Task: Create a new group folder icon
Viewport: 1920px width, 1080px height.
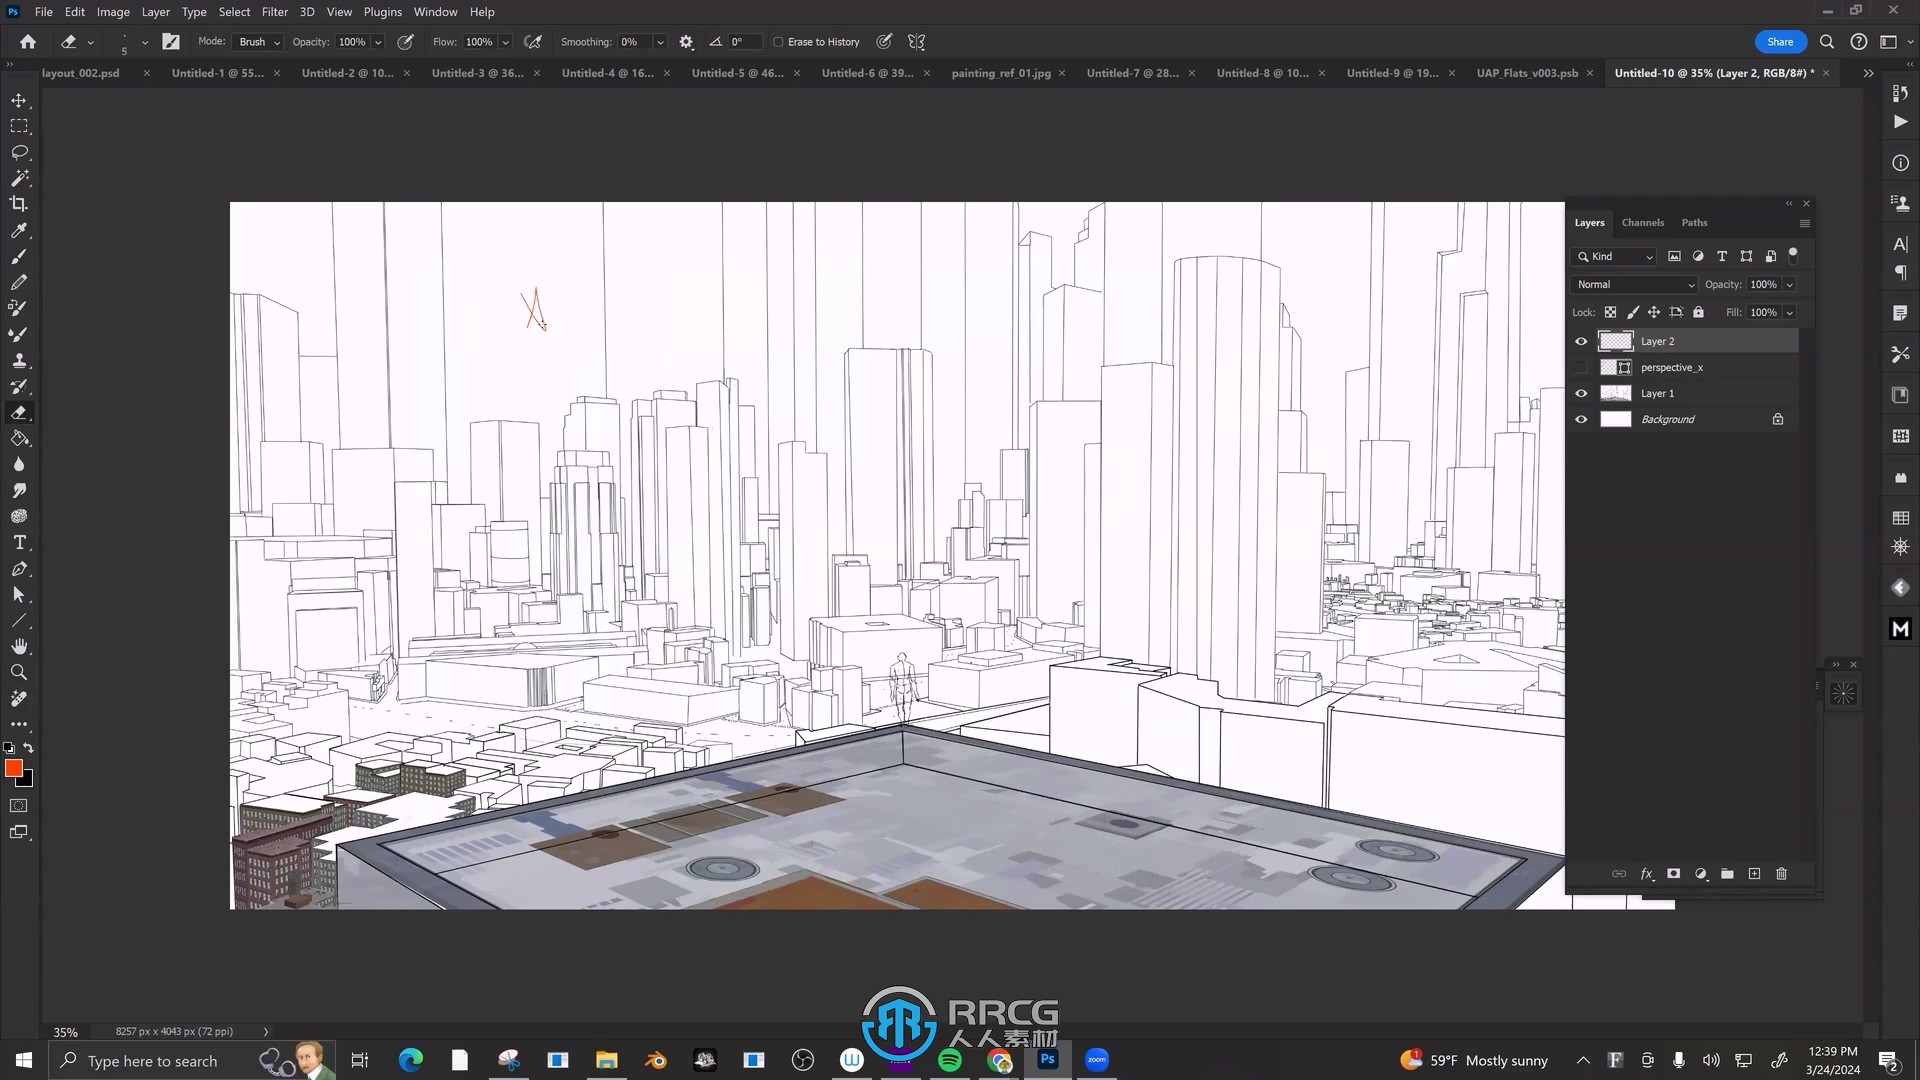Action: (x=1727, y=874)
